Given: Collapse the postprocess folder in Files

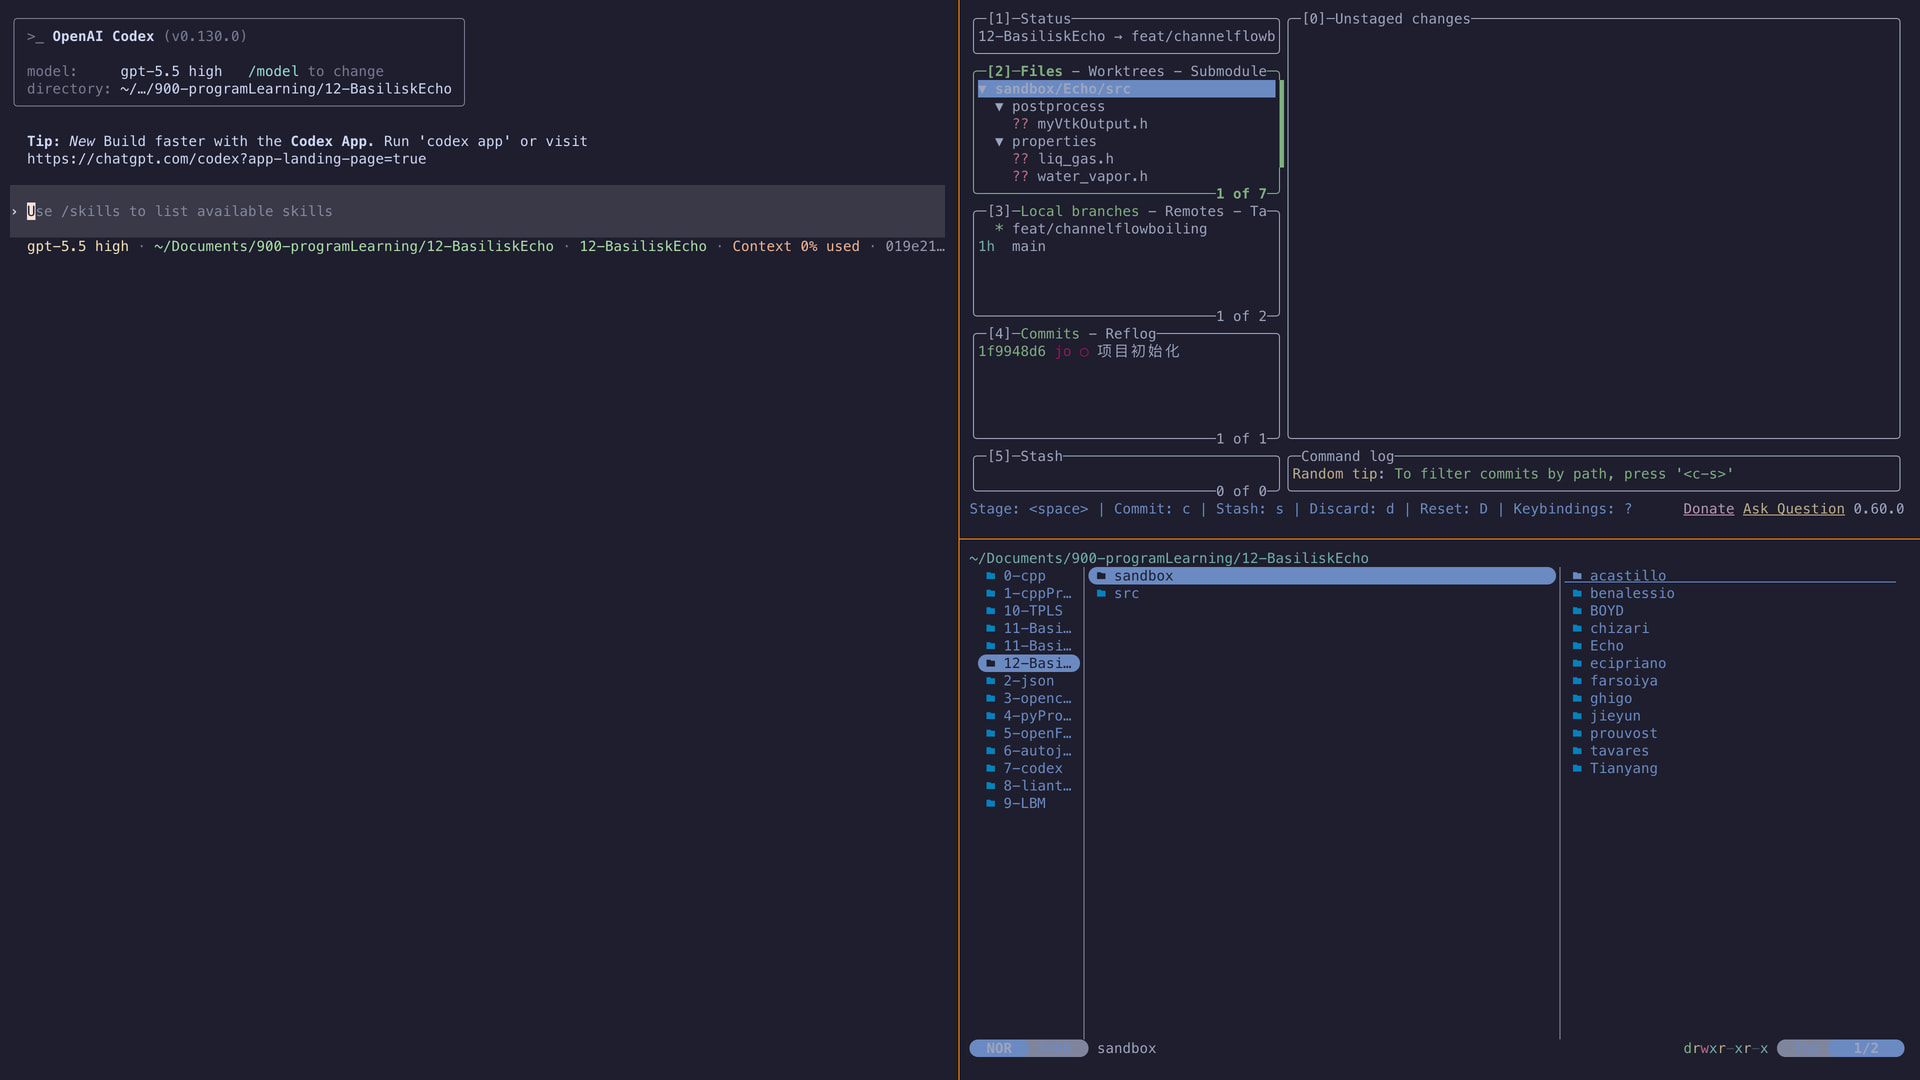Looking at the screenshot, I should tap(999, 107).
